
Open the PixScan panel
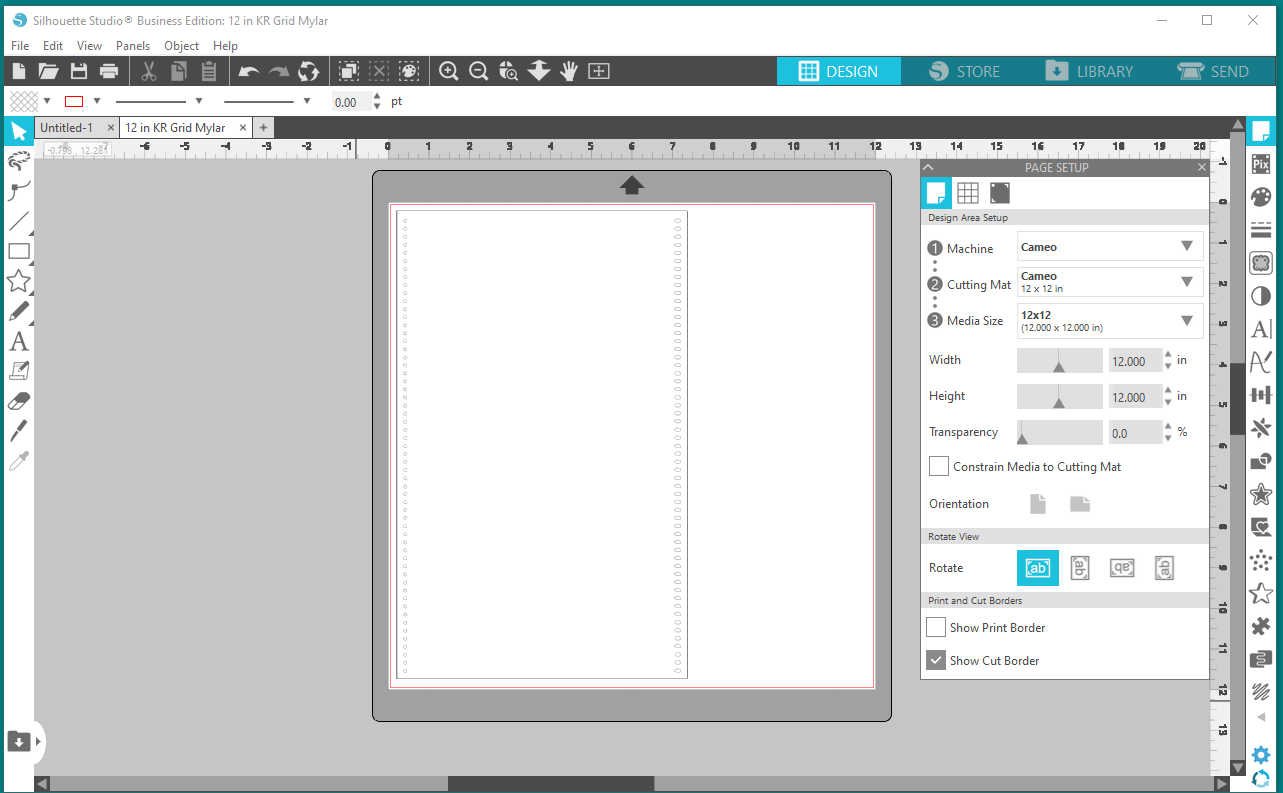pyautogui.click(x=1259, y=163)
